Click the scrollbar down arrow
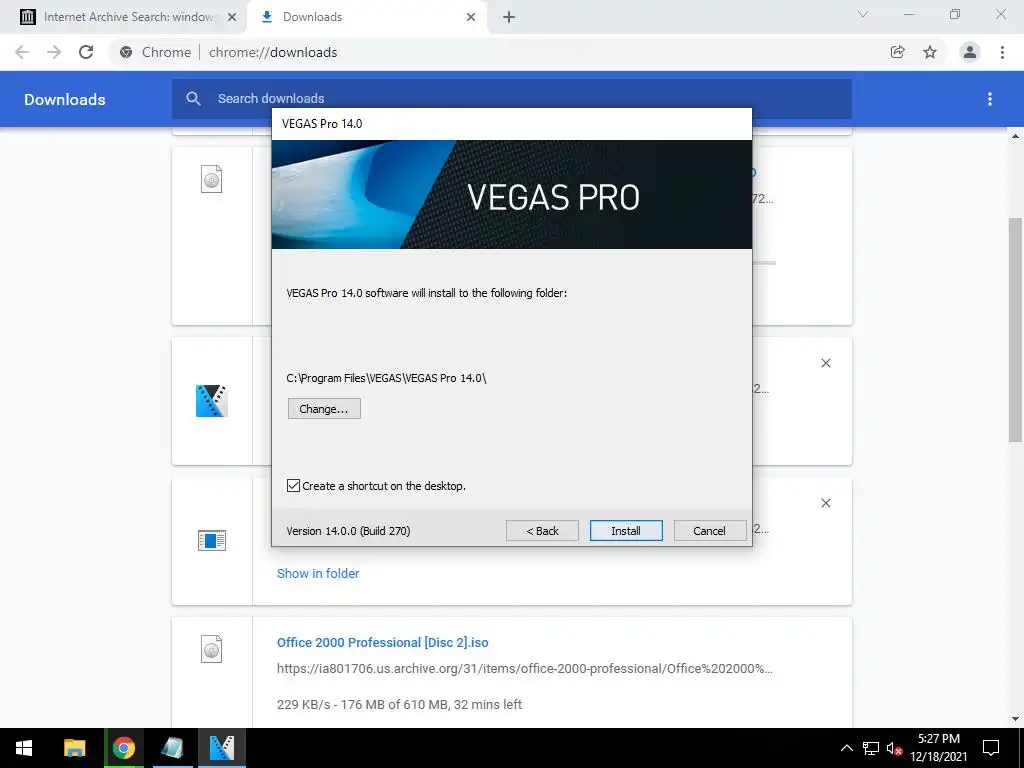This screenshot has height=768, width=1024. tap(1015, 719)
